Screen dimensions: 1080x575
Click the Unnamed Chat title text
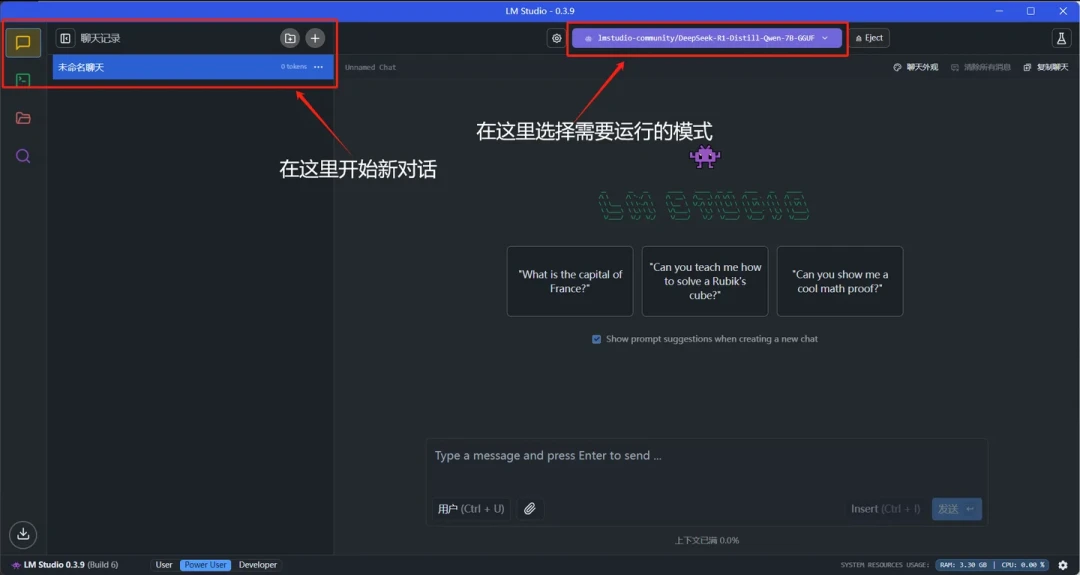[x=371, y=67]
